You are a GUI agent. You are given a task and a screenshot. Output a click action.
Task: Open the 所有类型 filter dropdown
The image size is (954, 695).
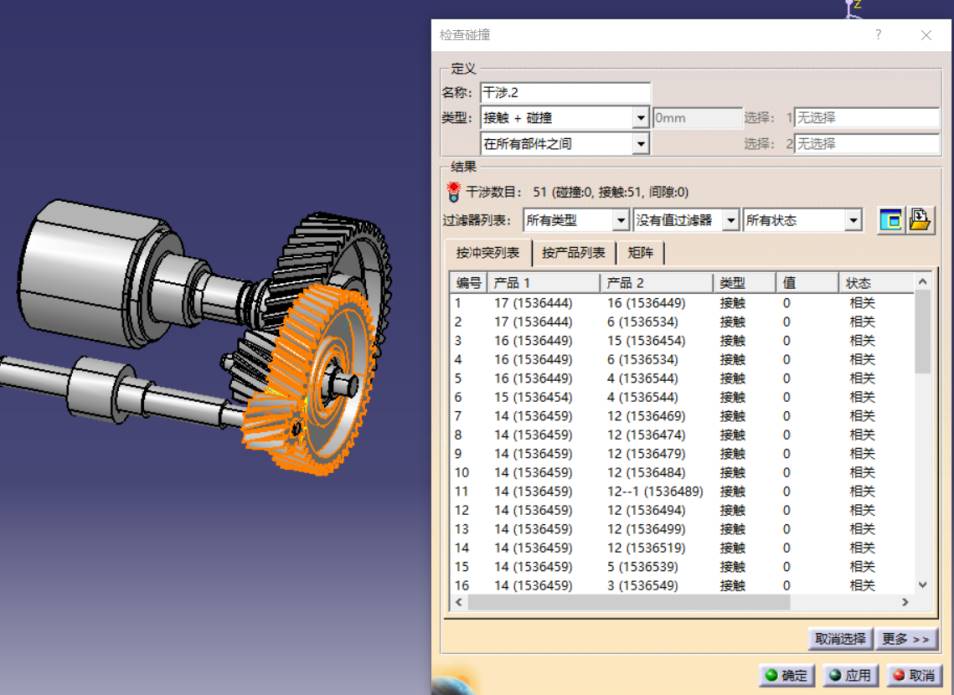[621, 220]
